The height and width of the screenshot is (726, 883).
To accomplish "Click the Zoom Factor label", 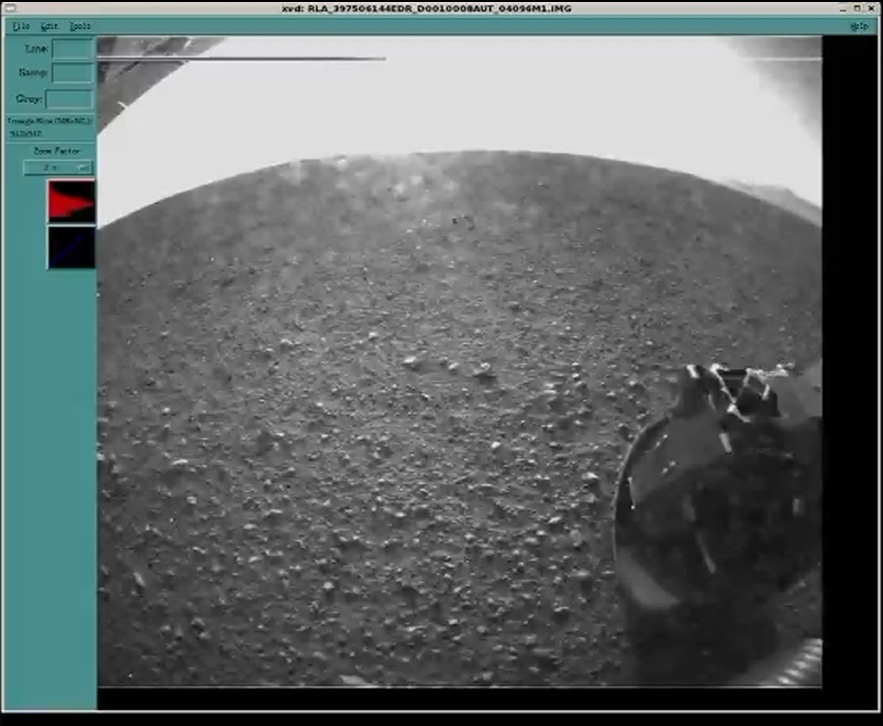I will pyautogui.click(x=56, y=151).
